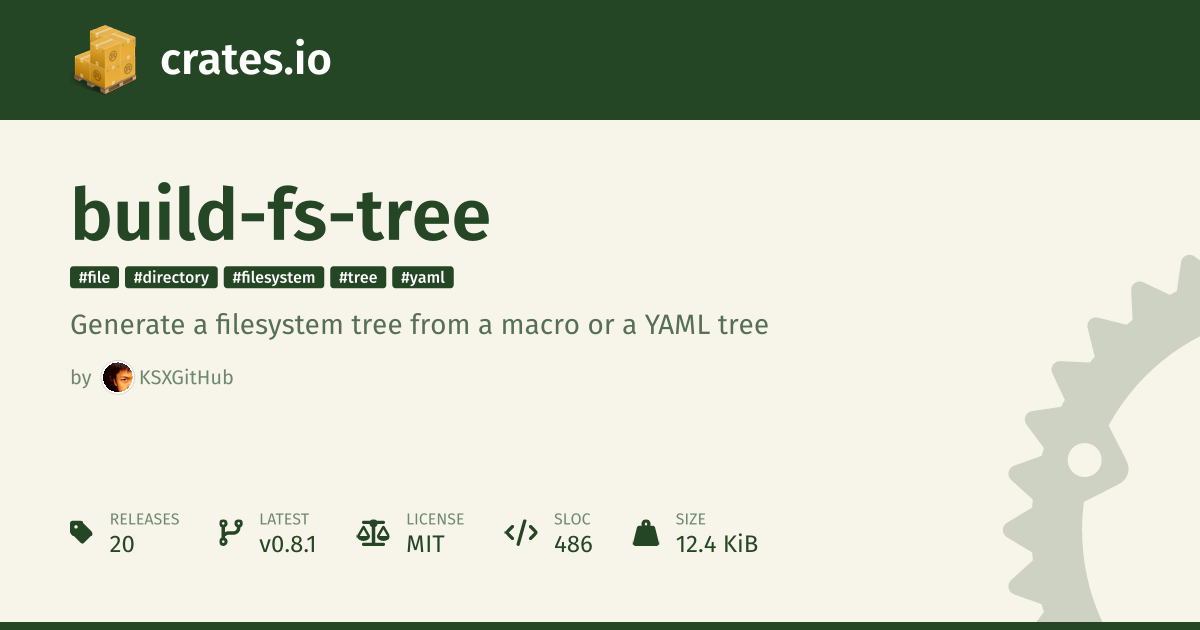Click the KSXGitHub avatar image
Viewport: 1200px width, 630px height.
(118, 377)
